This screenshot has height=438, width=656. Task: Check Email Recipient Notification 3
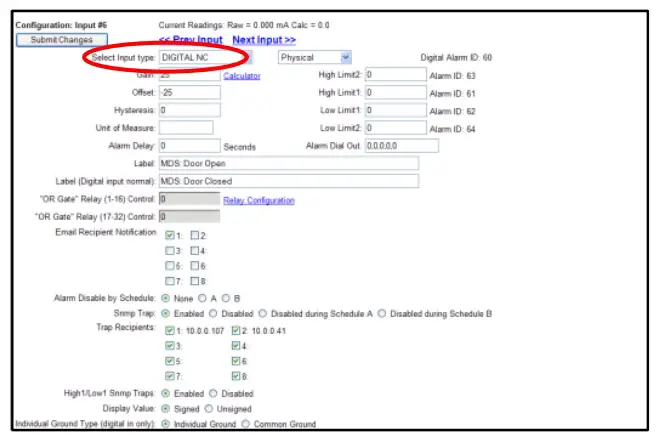(x=169, y=251)
